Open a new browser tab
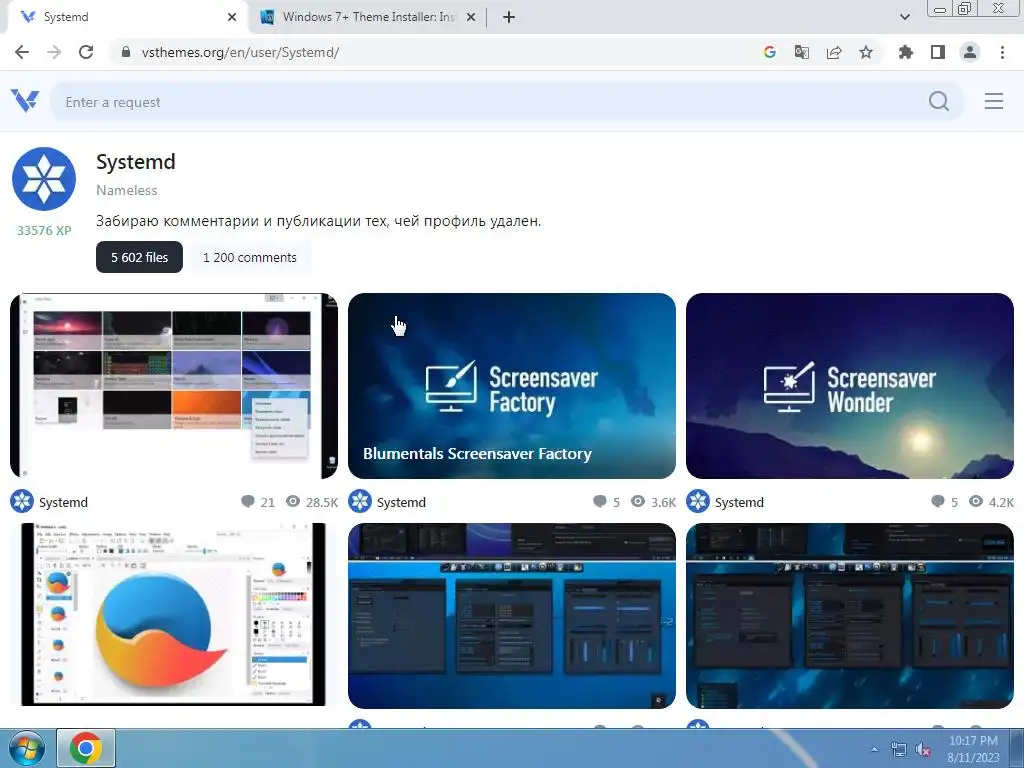1024x768 pixels. 509,17
